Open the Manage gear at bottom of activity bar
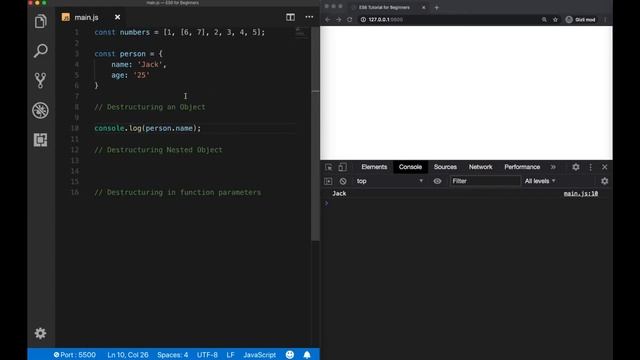Viewport: 640px width, 360px height. click(x=40, y=333)
